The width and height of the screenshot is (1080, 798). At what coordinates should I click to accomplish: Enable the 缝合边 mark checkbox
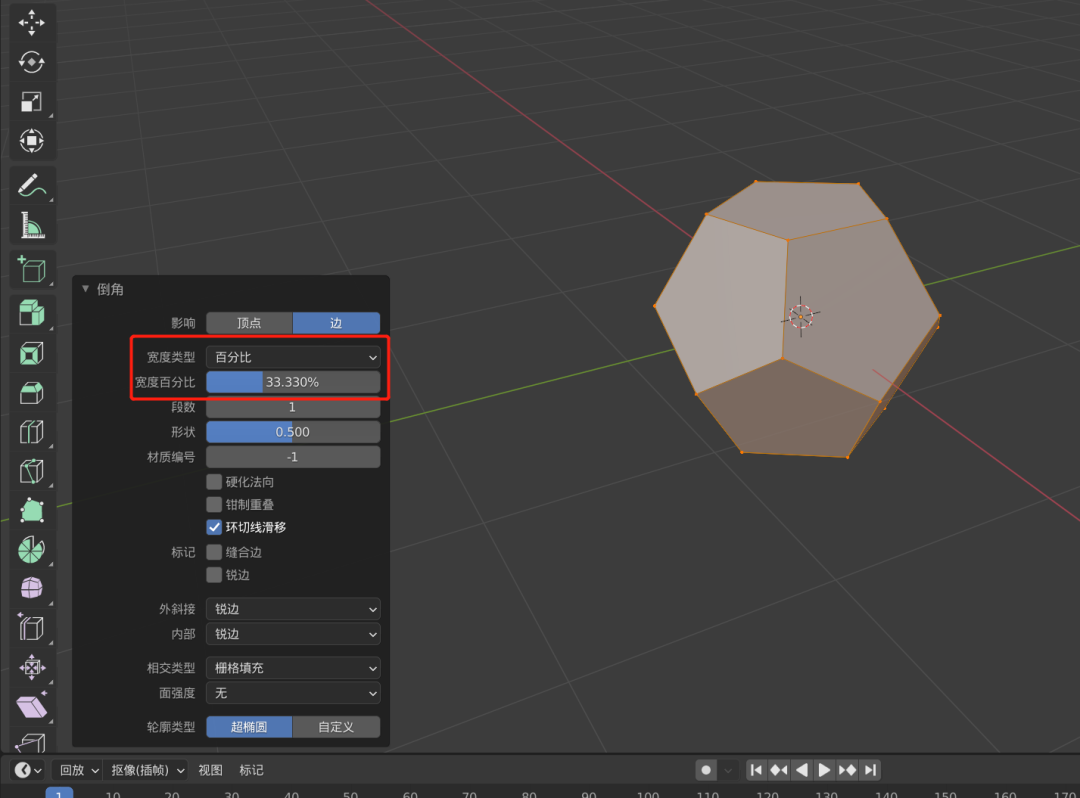(214, 552)
